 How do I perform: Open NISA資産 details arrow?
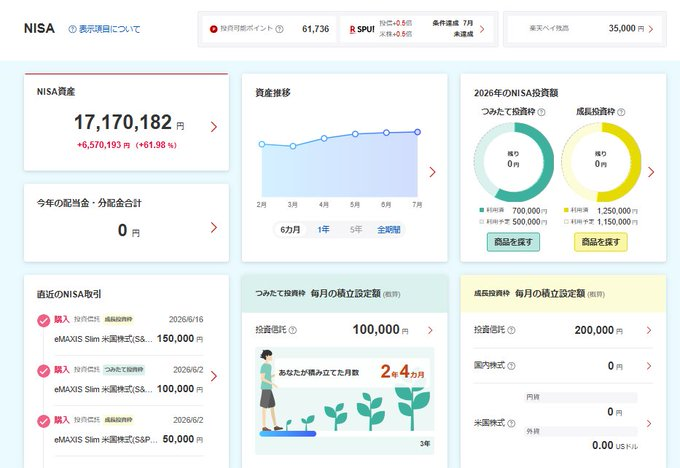click(x=213, y=127)
